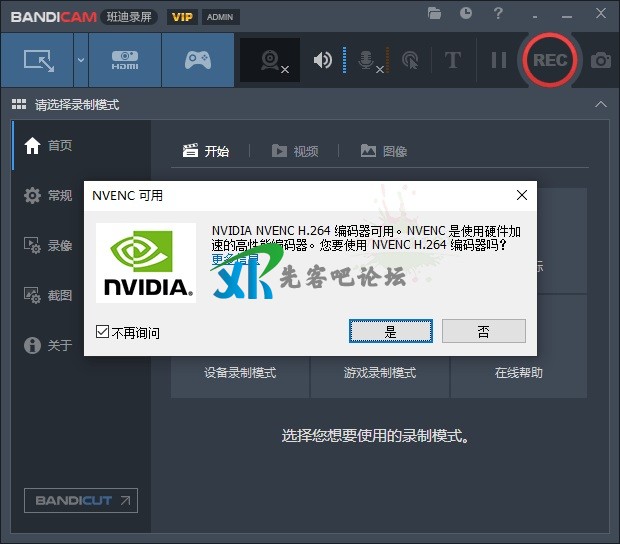
Task: Choose the HDMI device recording mode
Action: click(124, 60)
